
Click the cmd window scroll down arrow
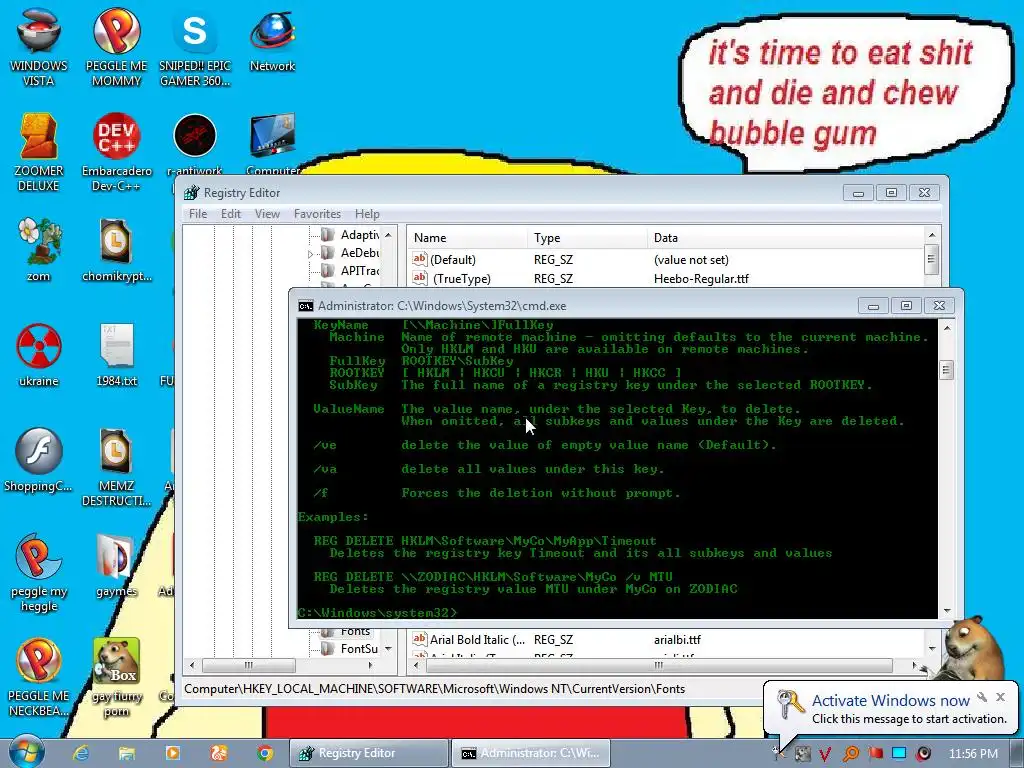tap(947, 611)
